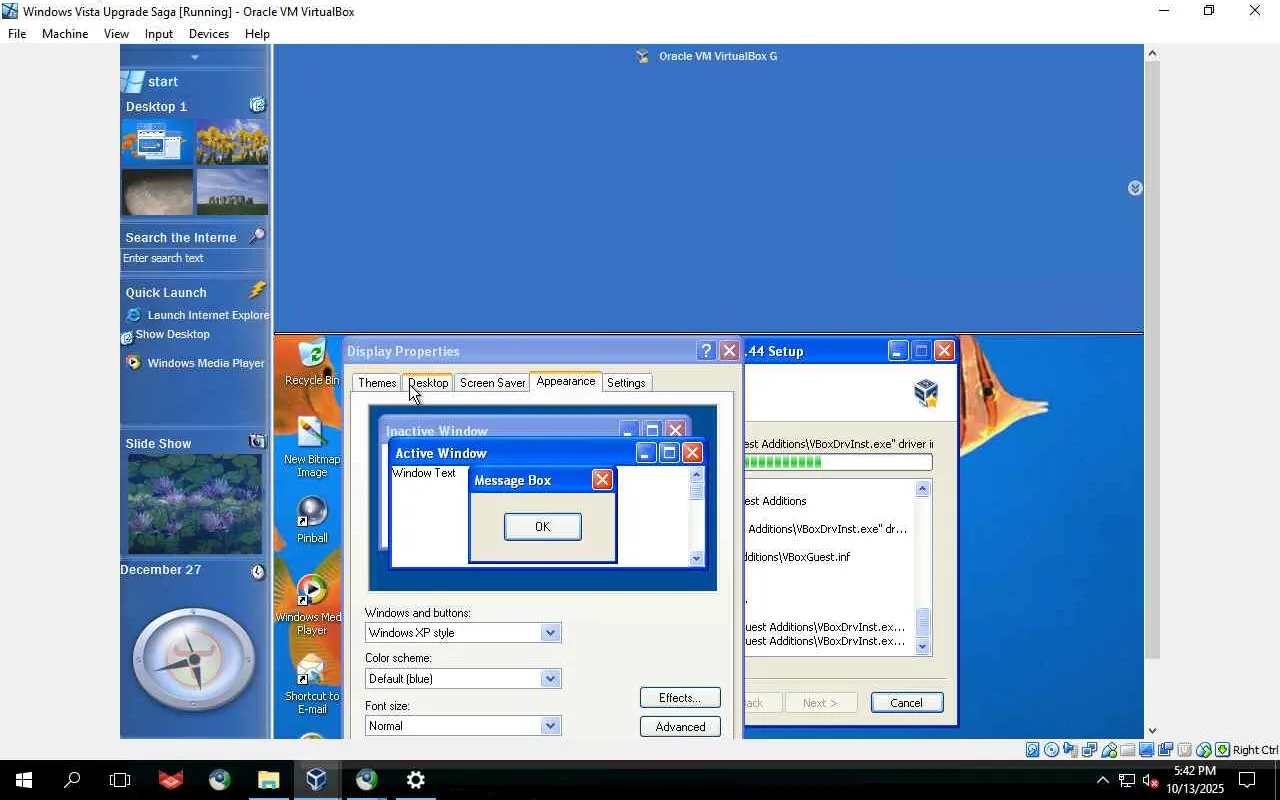Switch to the Desktop tab
Screen dimensions: 1280x800
[428, 383]
